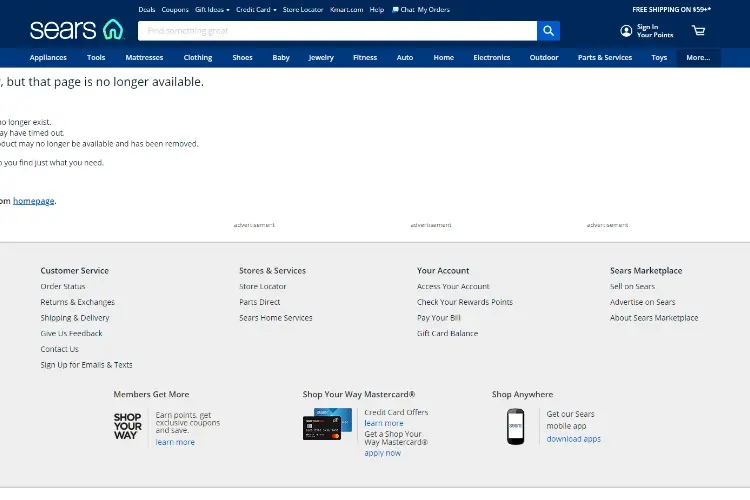This screenshot has height=500, width=750.
Task: Open Order Status in footer
Action: click(x=63, y=286)
